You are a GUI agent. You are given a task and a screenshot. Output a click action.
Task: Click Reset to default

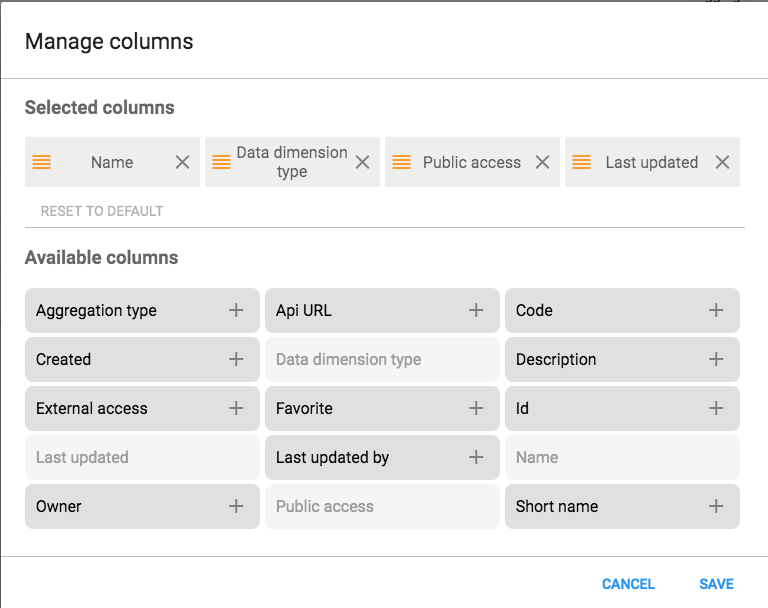click(x=102, y=211)
